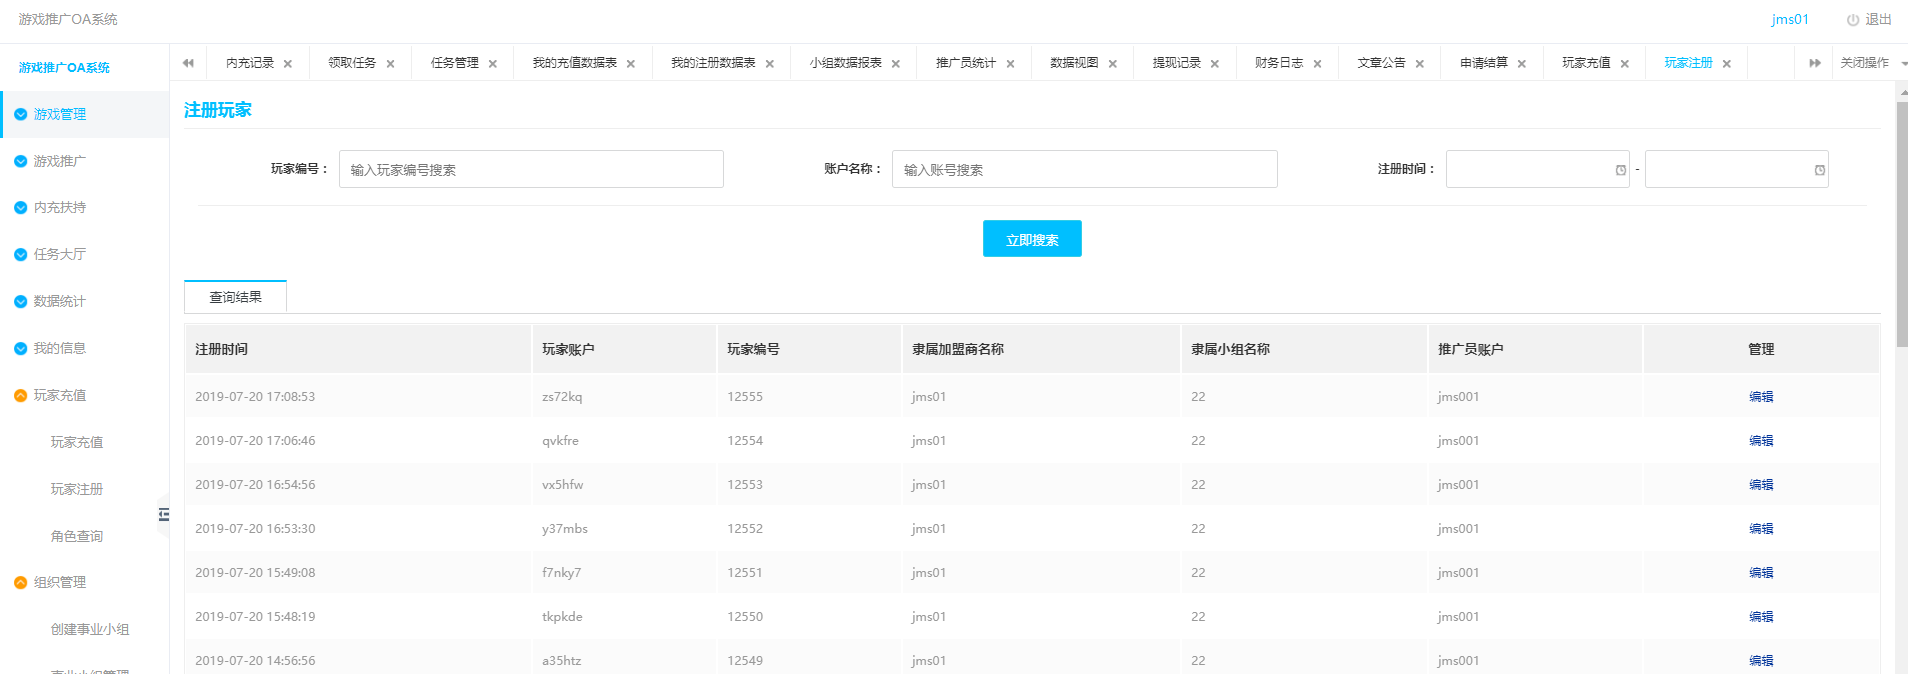Open calendar picker for end registration date
Screen dimensions: 1908x674
point(1819,170)
